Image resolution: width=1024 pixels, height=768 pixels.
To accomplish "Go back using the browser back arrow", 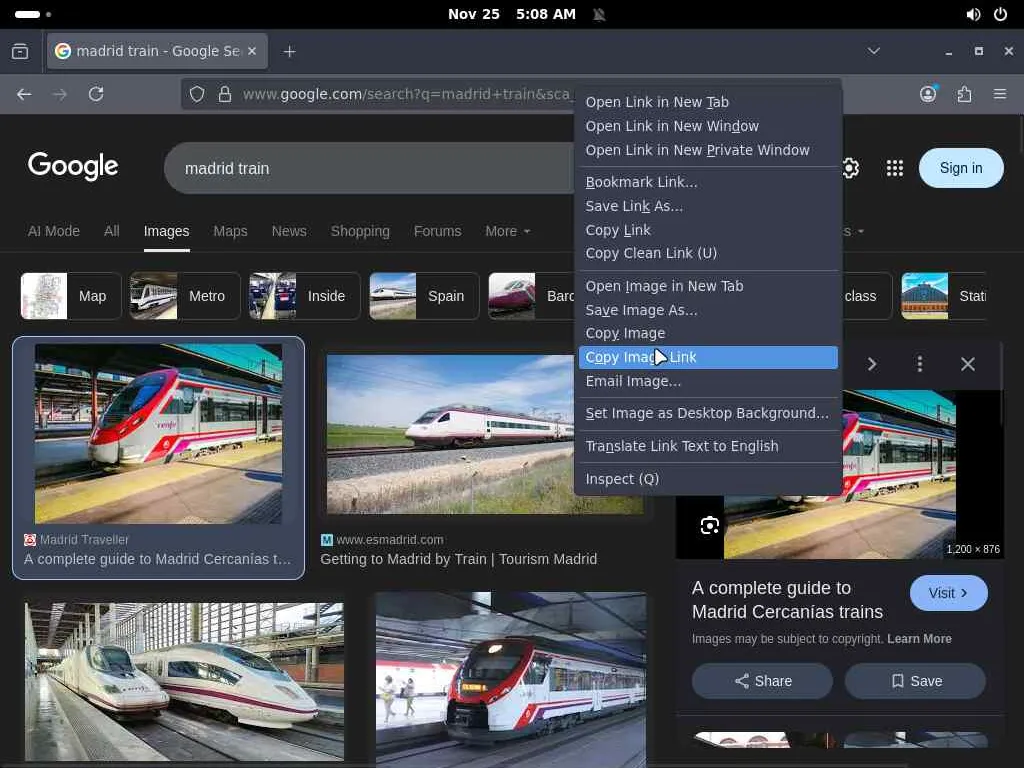I will point(24,94).
